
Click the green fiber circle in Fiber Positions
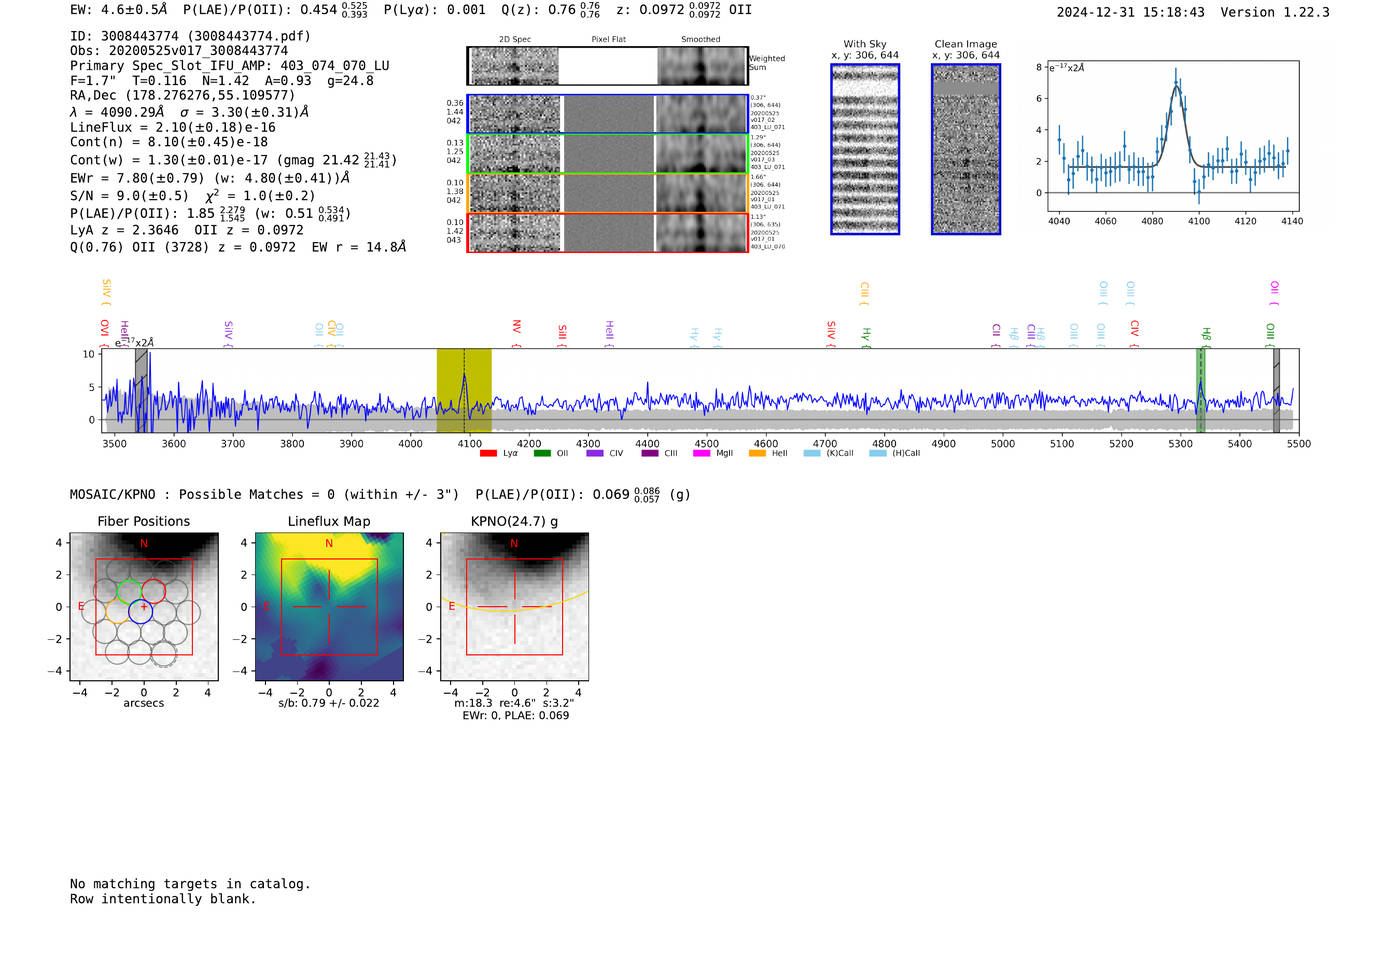(129, 590)
